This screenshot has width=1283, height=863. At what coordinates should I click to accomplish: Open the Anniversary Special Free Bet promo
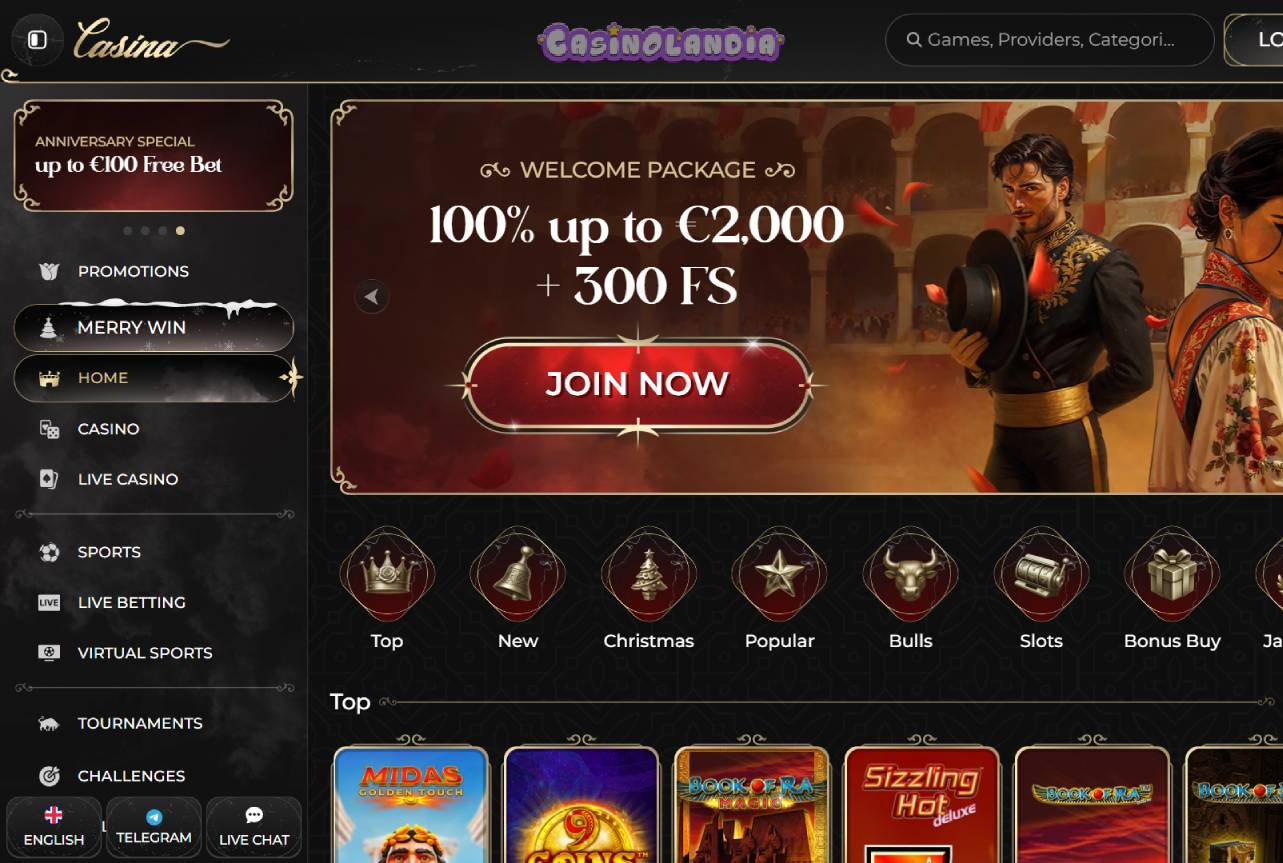coord(153,155)
